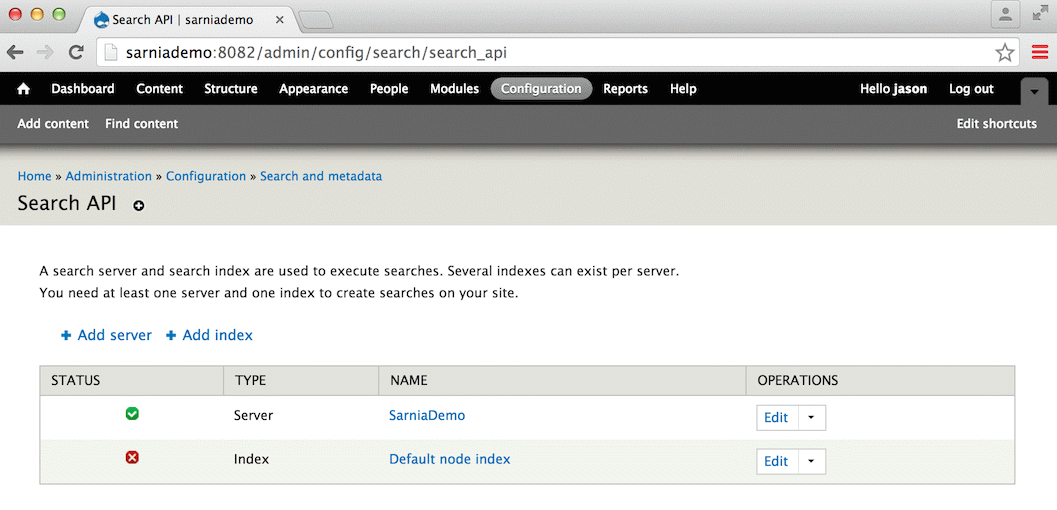Viewport: 1057px width, 510px height.
Task: Open the Chrome user profile icon
Action: (x=1005, y=14)
